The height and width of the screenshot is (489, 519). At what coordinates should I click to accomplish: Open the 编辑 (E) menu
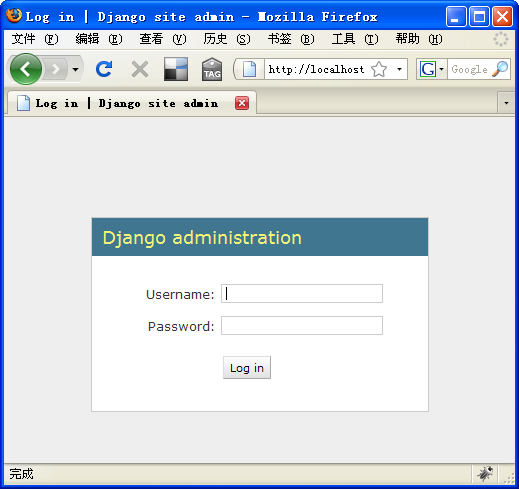[99, 39]
